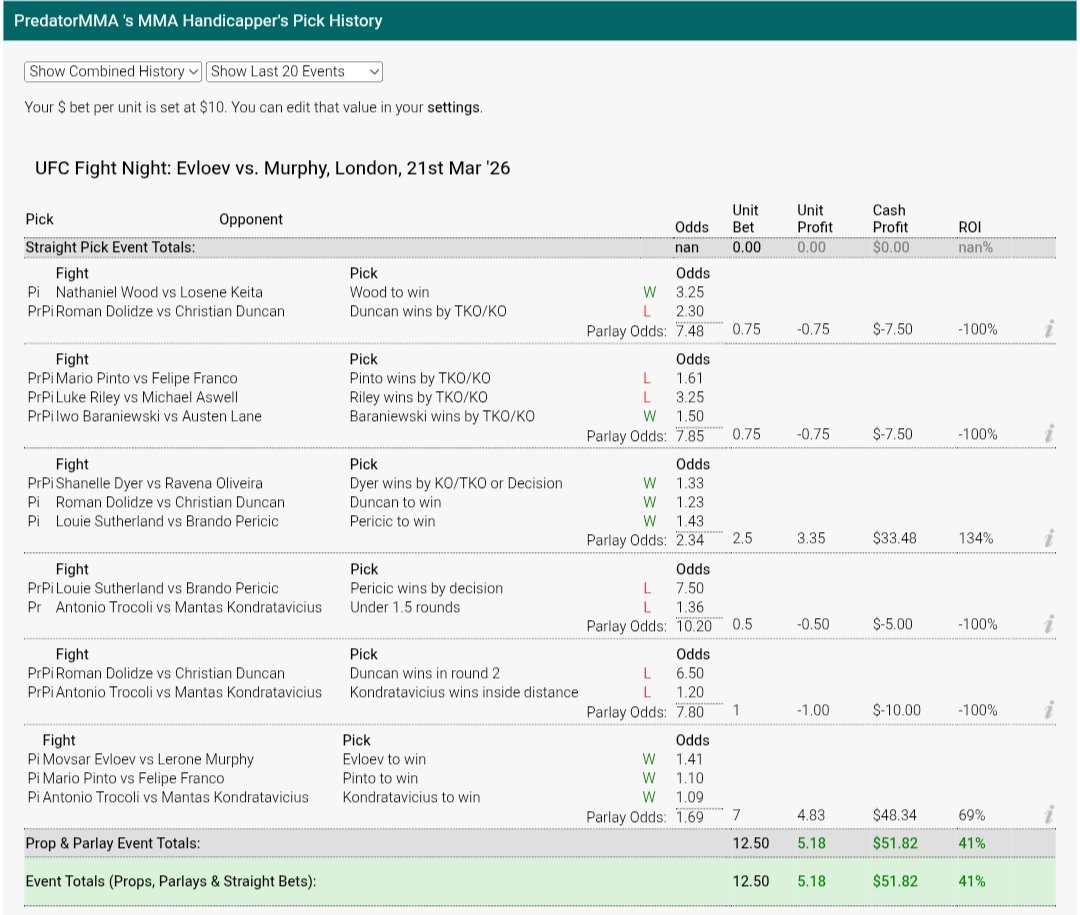This screenshot has width=1080, height=915.
Task: Click the pick 'Duncan to win'
Action: coord(395,502)
